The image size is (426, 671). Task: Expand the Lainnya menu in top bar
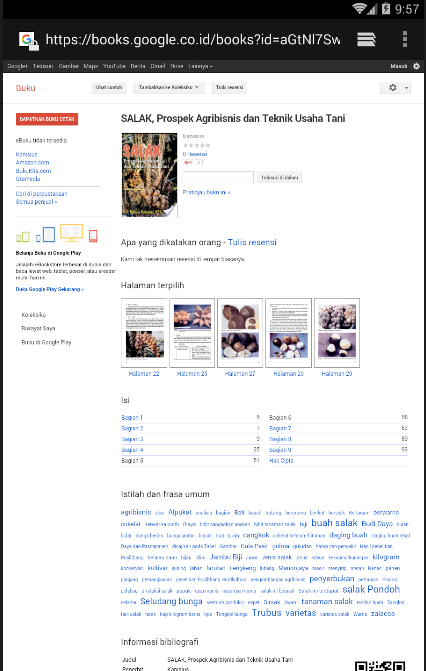coord(200,66)
